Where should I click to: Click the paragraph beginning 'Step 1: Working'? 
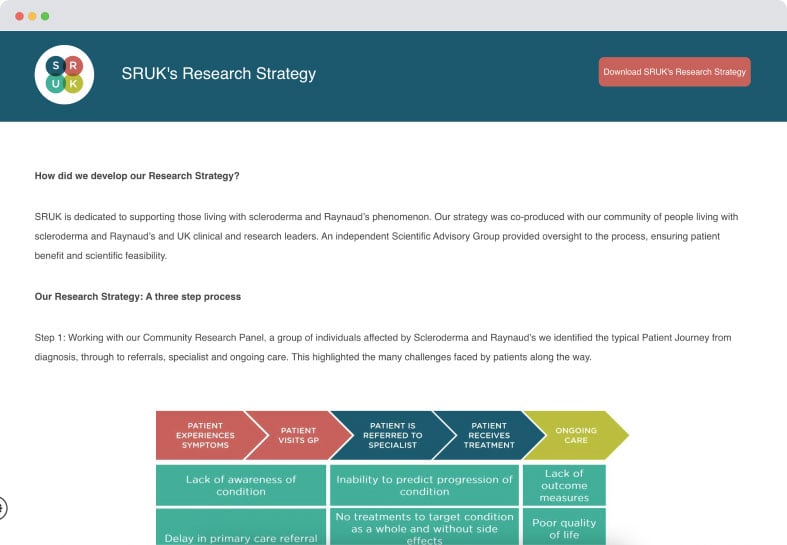click(x=383, y=347)
